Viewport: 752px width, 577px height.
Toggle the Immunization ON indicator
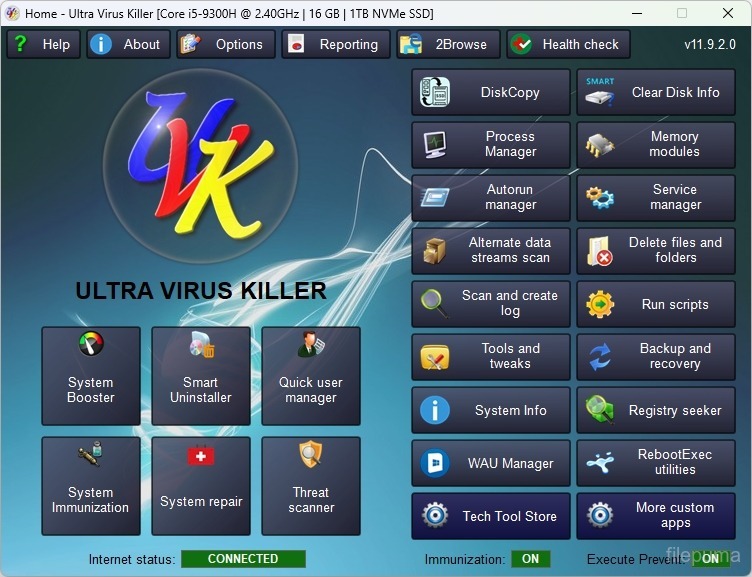tap(530, 559)
